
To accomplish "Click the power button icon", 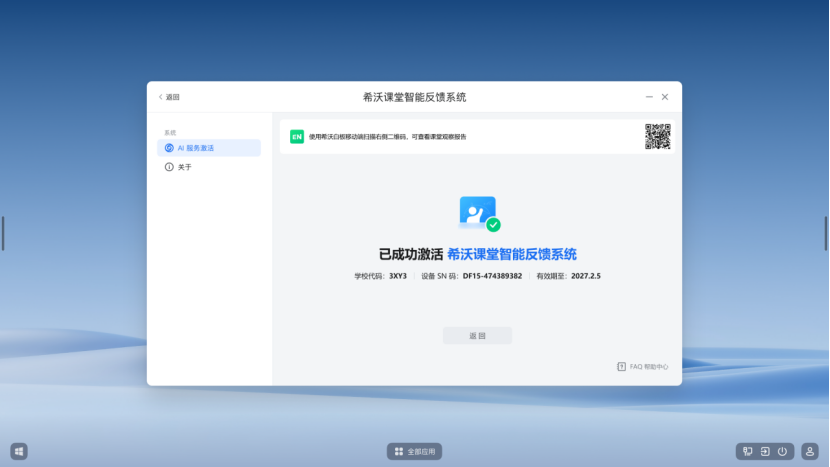I will [782, 451].
